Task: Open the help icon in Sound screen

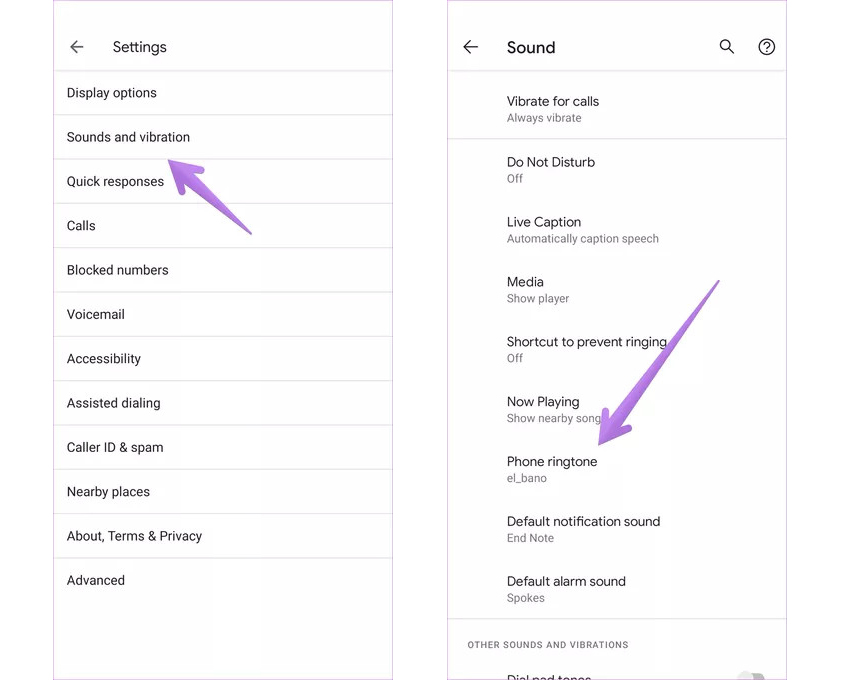Action: pyautogui.click(x=767, y=47)
